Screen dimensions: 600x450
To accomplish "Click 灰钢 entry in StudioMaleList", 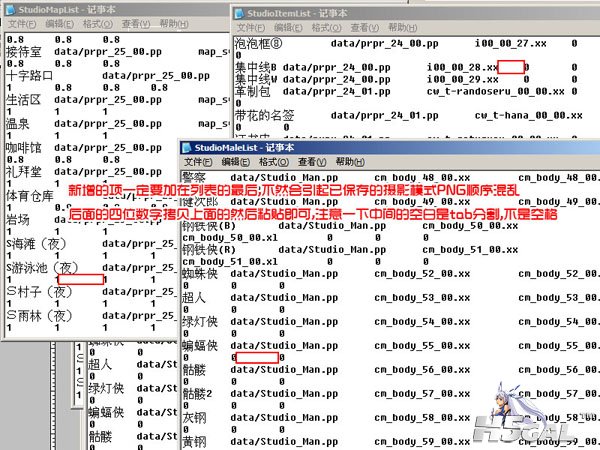I will (194, 418).
